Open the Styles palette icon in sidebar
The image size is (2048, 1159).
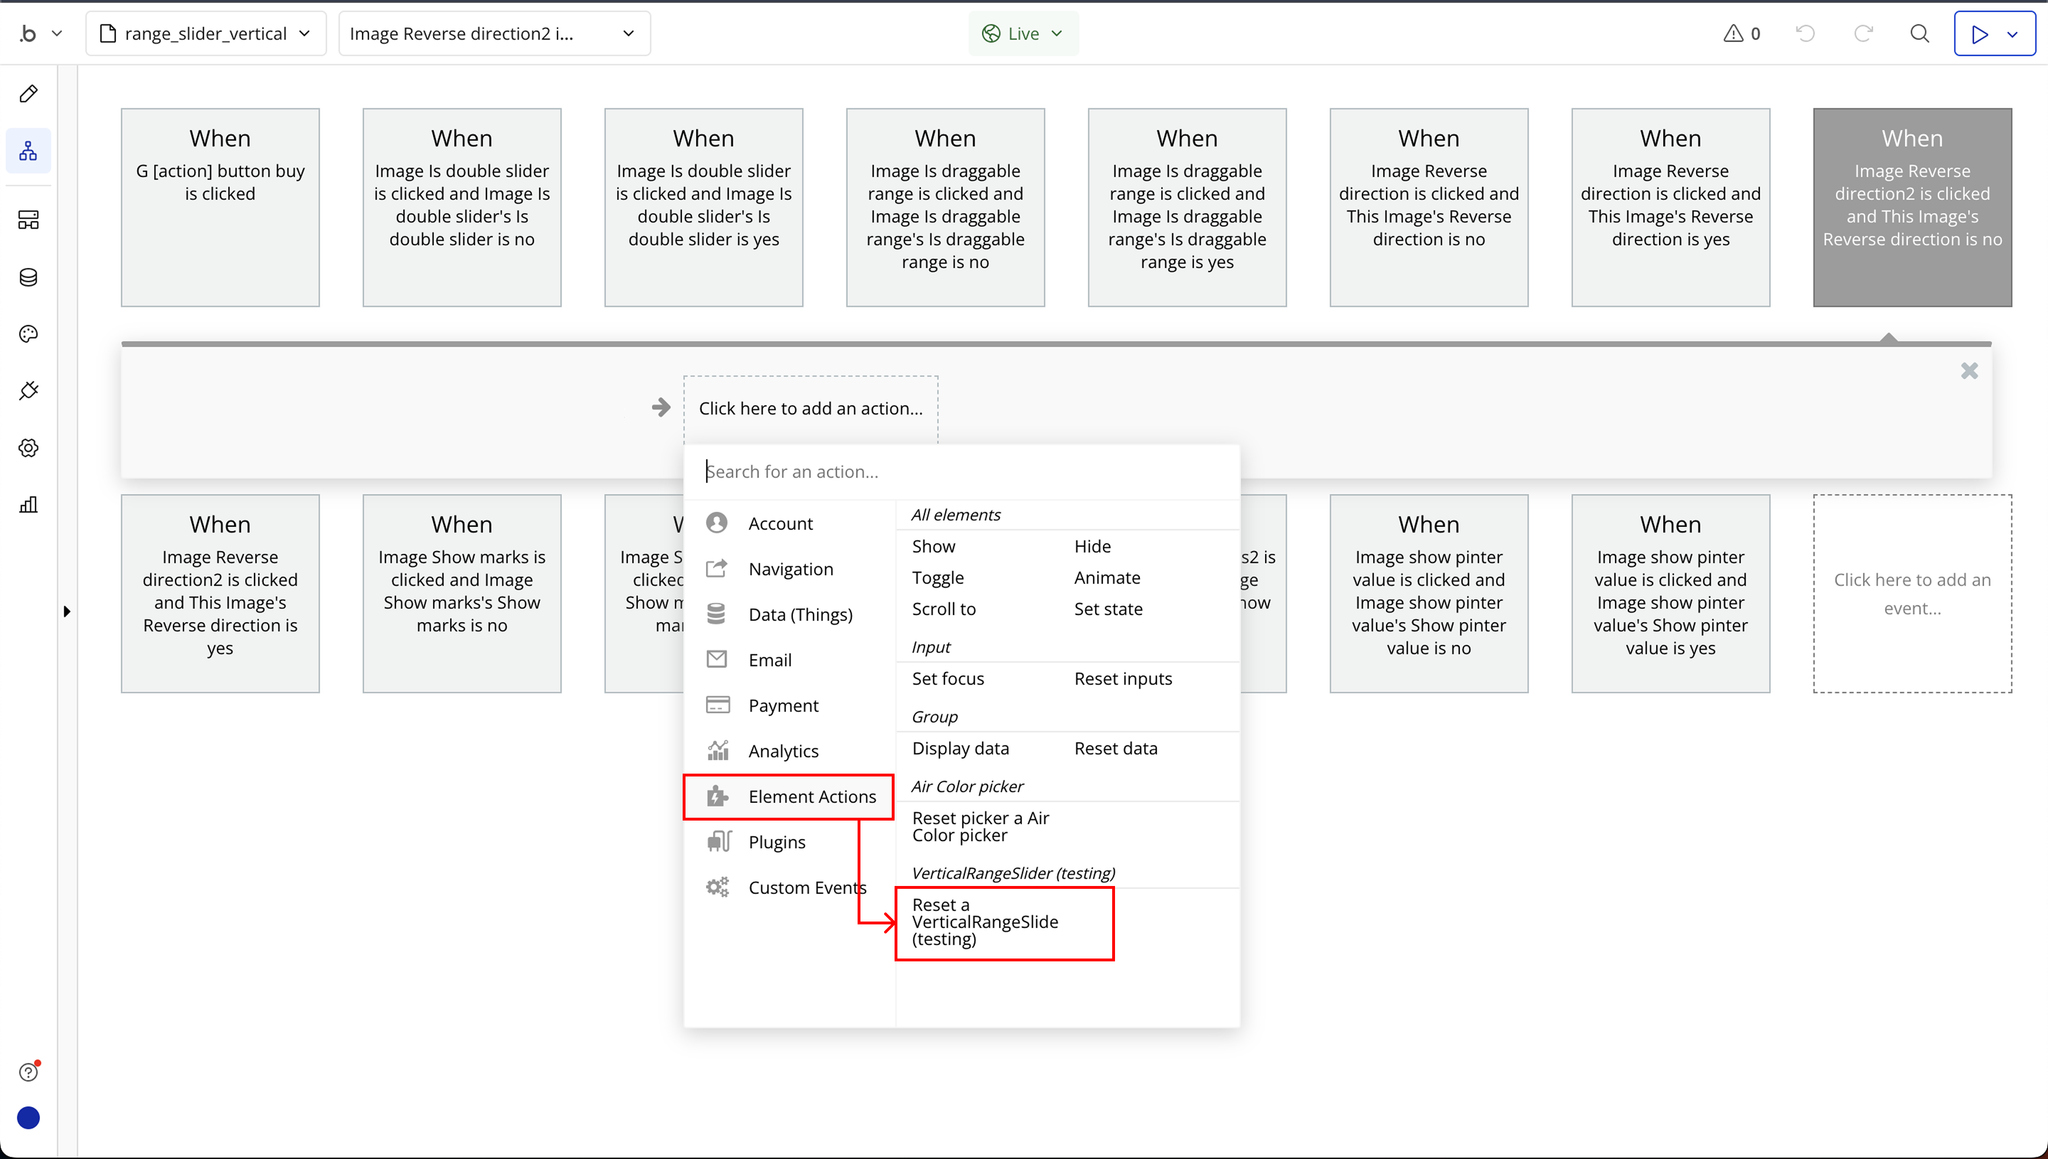pos(28,334)
